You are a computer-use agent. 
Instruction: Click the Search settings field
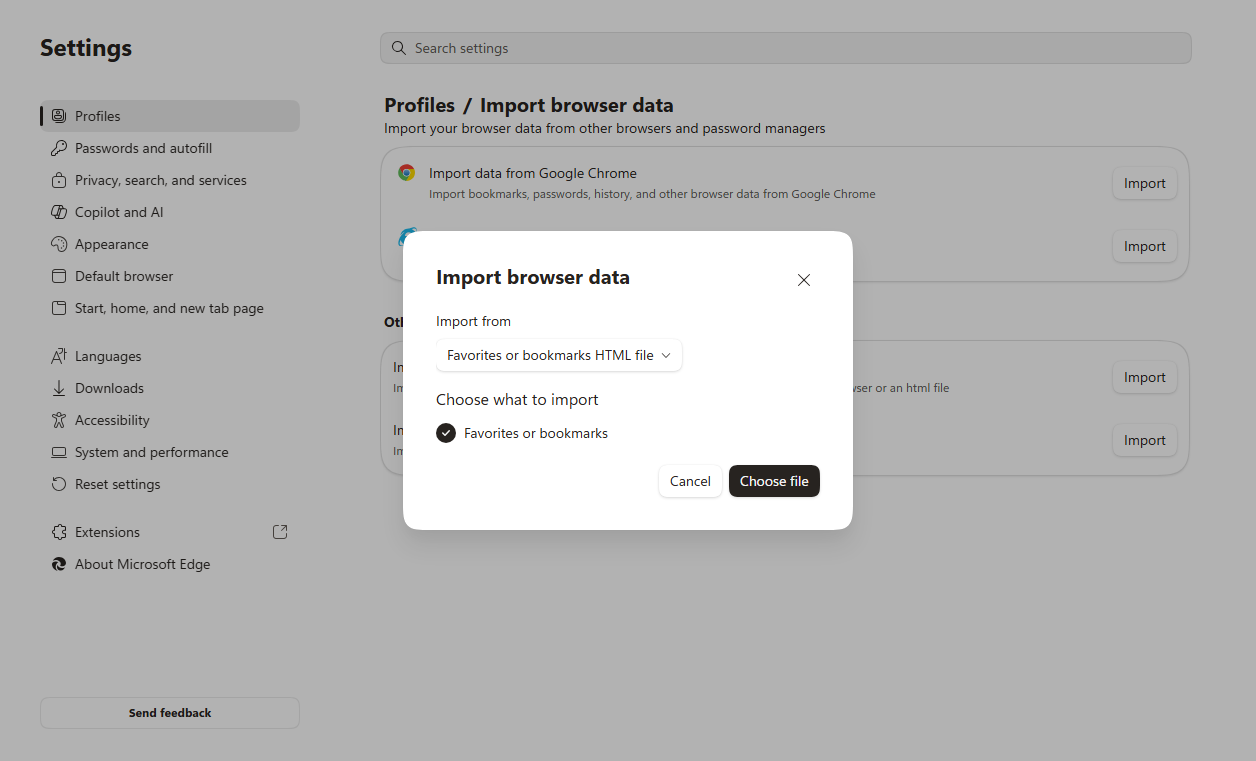[x=786, y=48]
